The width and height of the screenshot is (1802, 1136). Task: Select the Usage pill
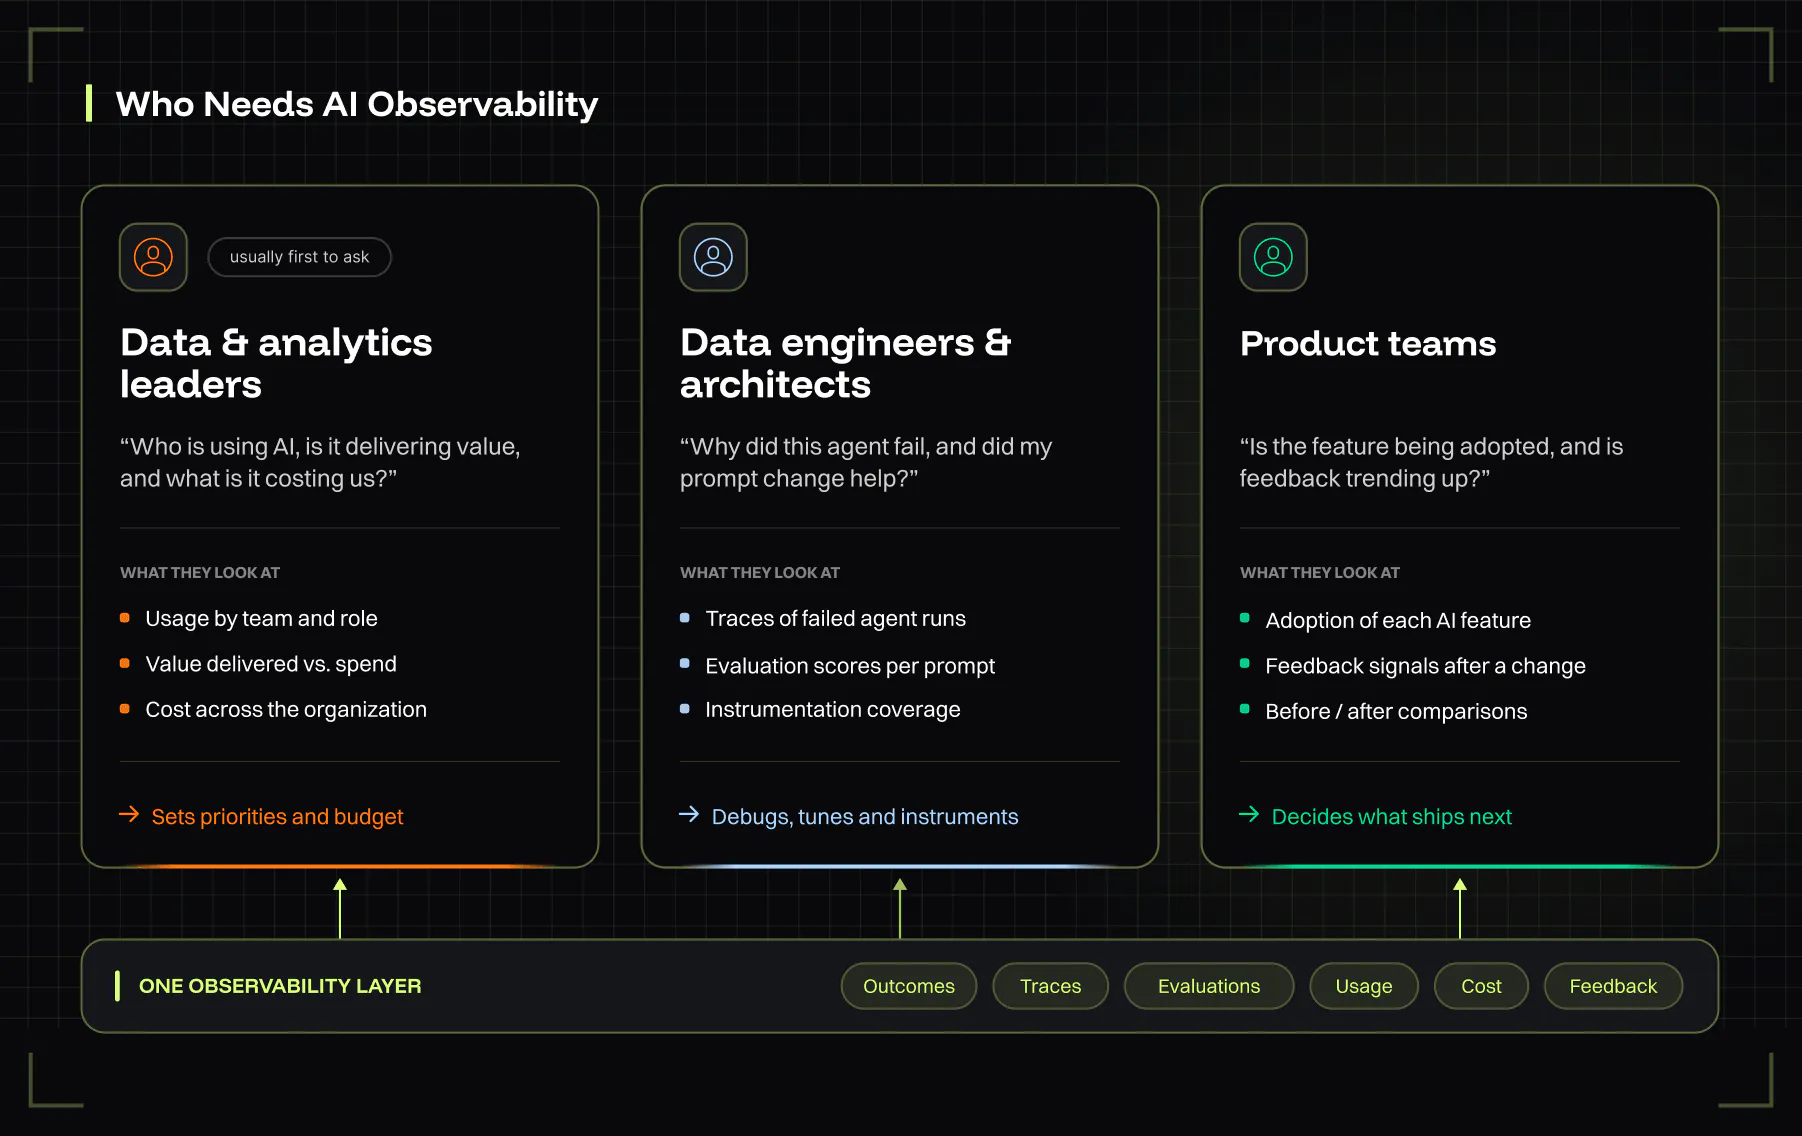pyautogui.click(x=1364, y=986)
